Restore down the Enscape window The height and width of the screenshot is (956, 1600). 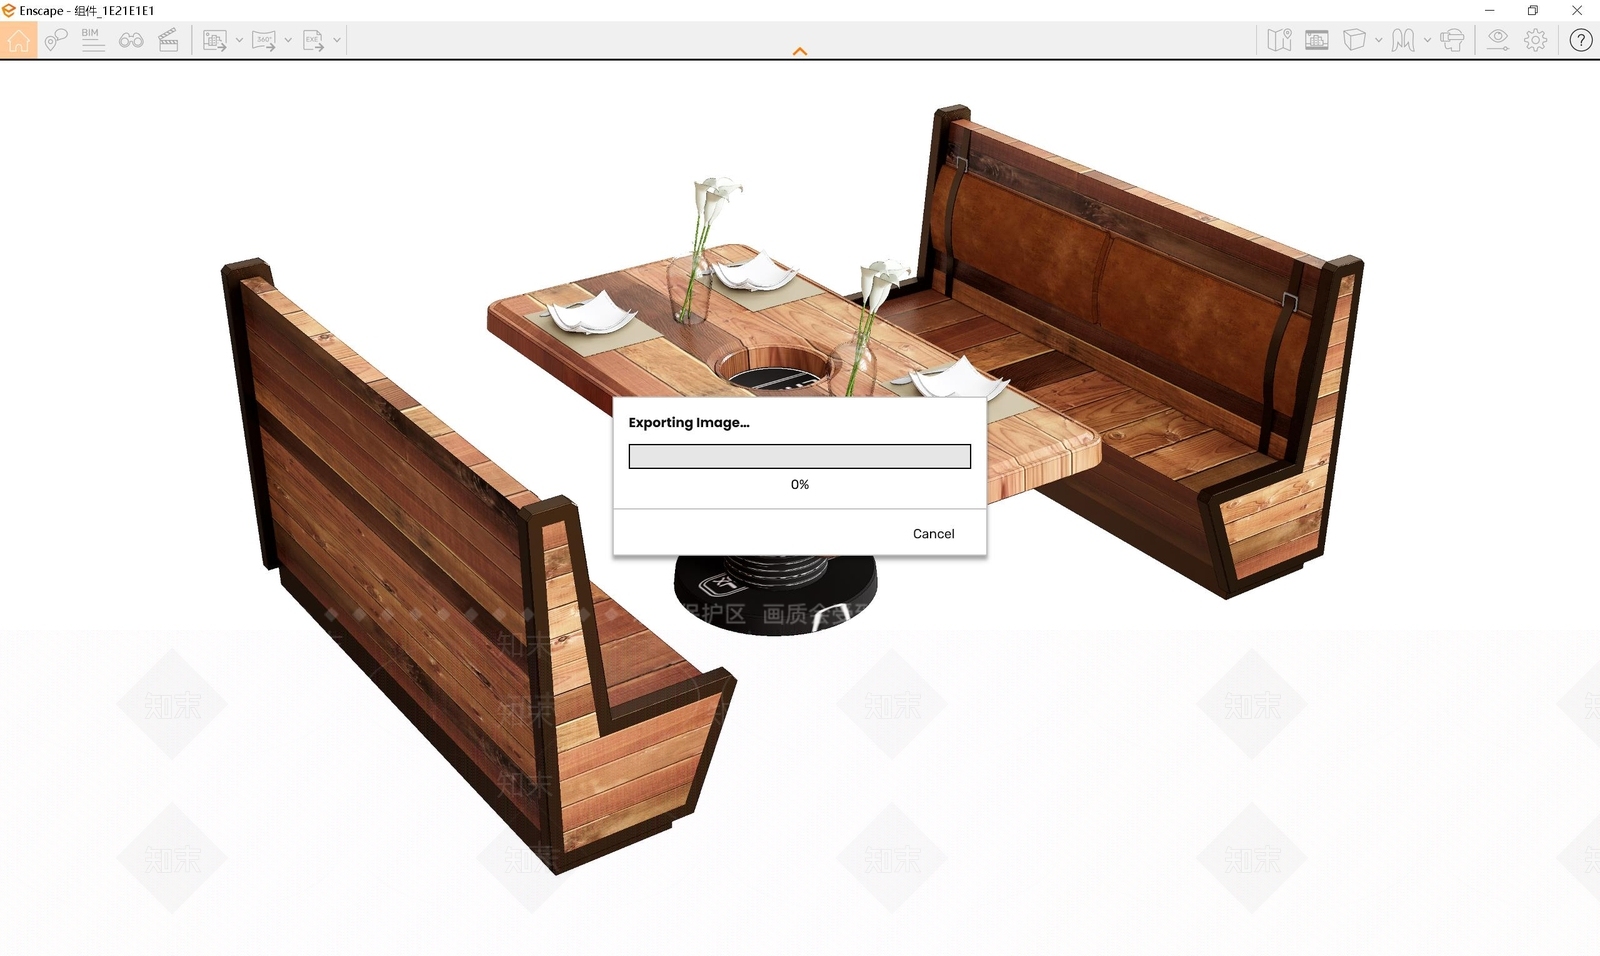(1533, 10)
